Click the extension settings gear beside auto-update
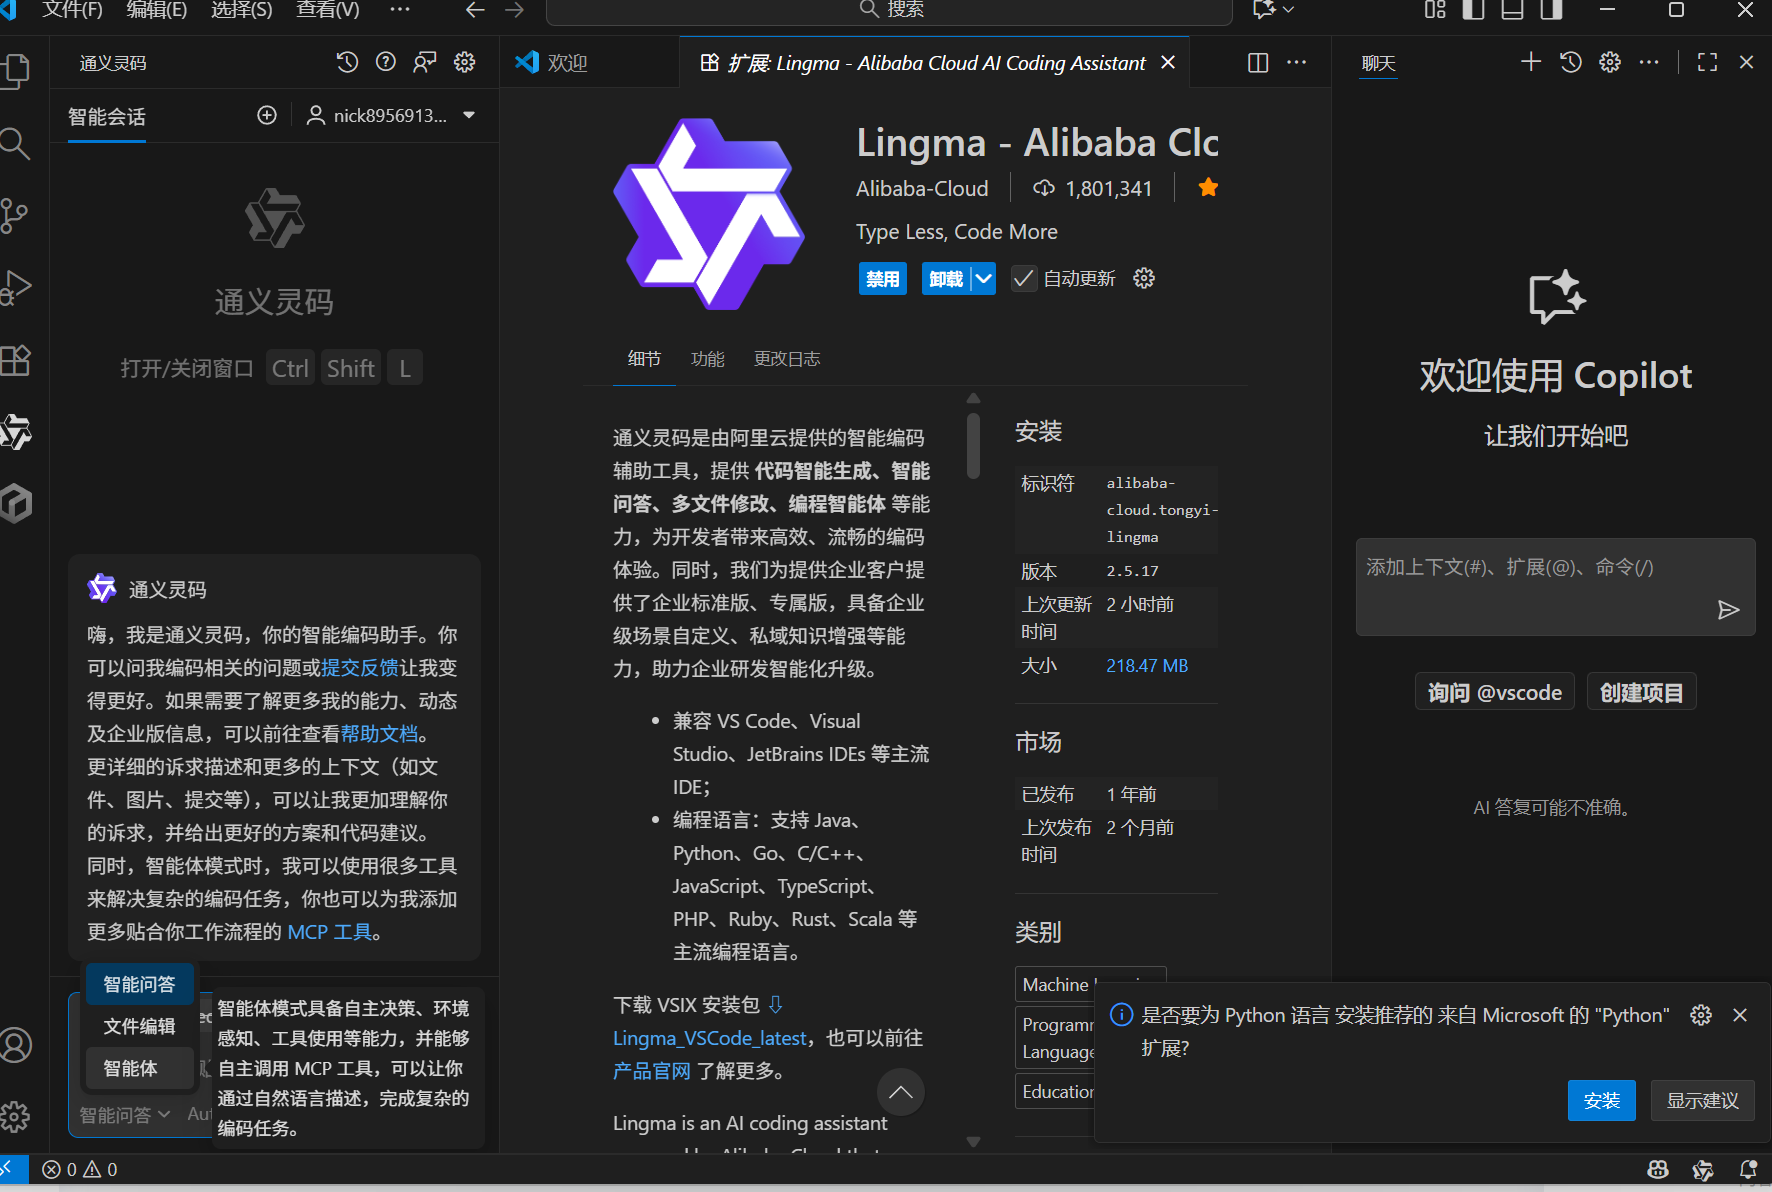This screenshot has height=1192, width=1772. pos(1144,278)
